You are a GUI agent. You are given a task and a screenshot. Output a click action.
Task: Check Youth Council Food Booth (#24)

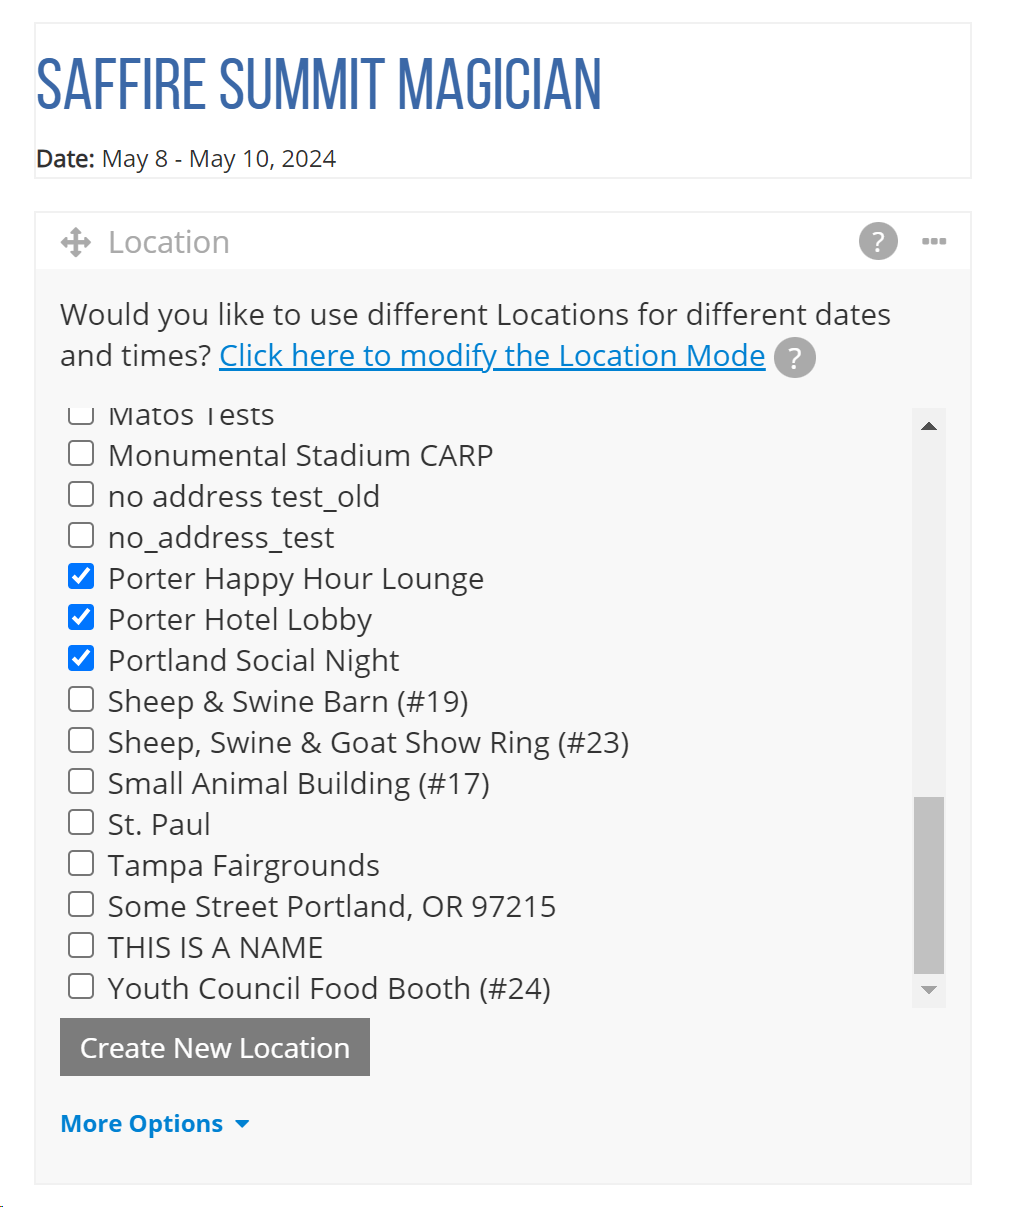point(81,987)
